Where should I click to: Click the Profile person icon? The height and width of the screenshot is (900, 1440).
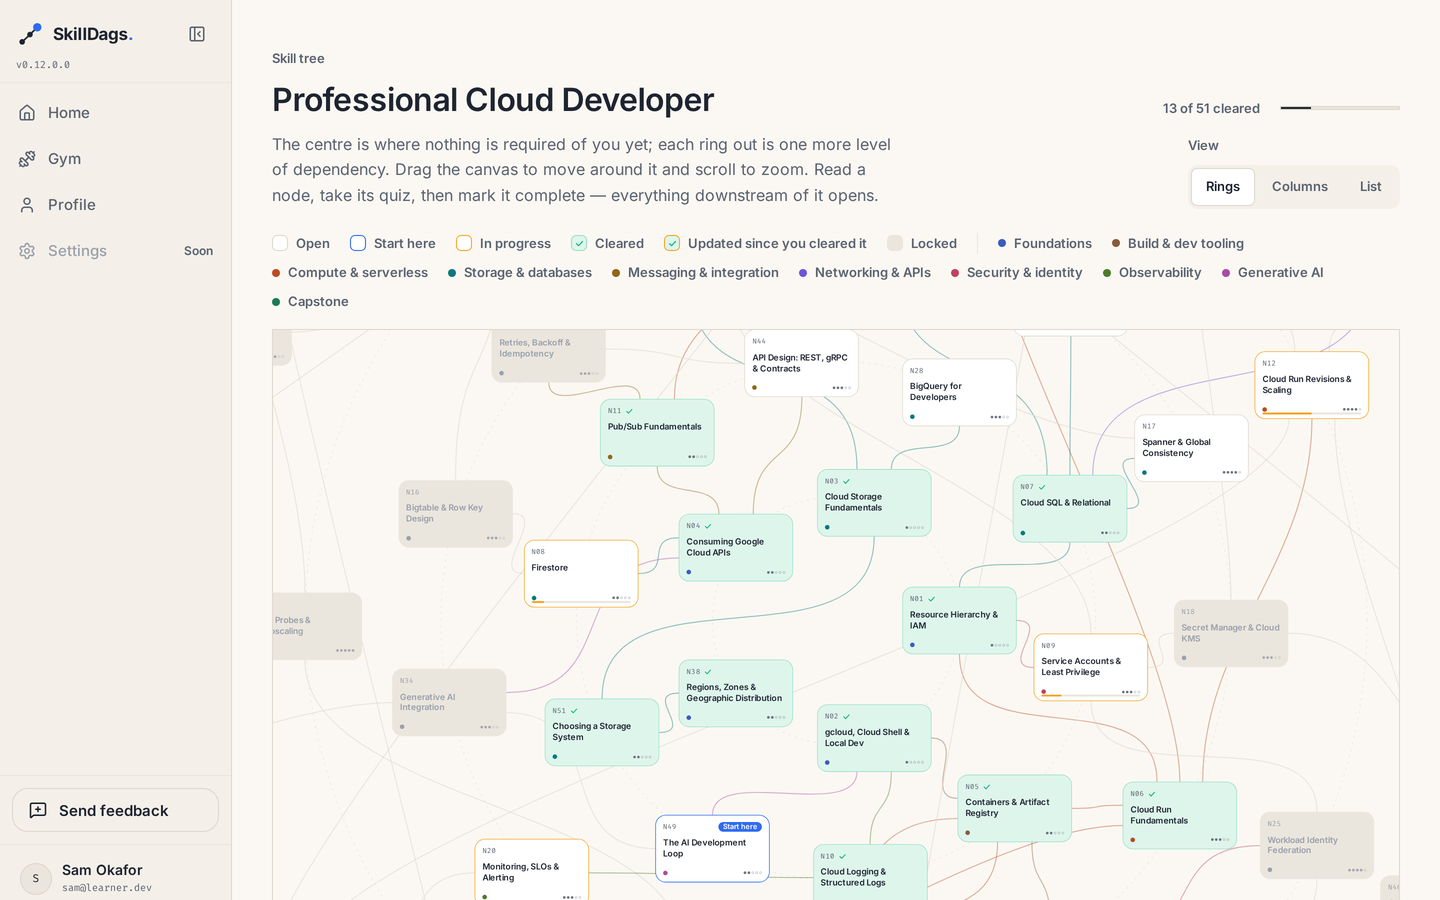[x=27, y=205]
